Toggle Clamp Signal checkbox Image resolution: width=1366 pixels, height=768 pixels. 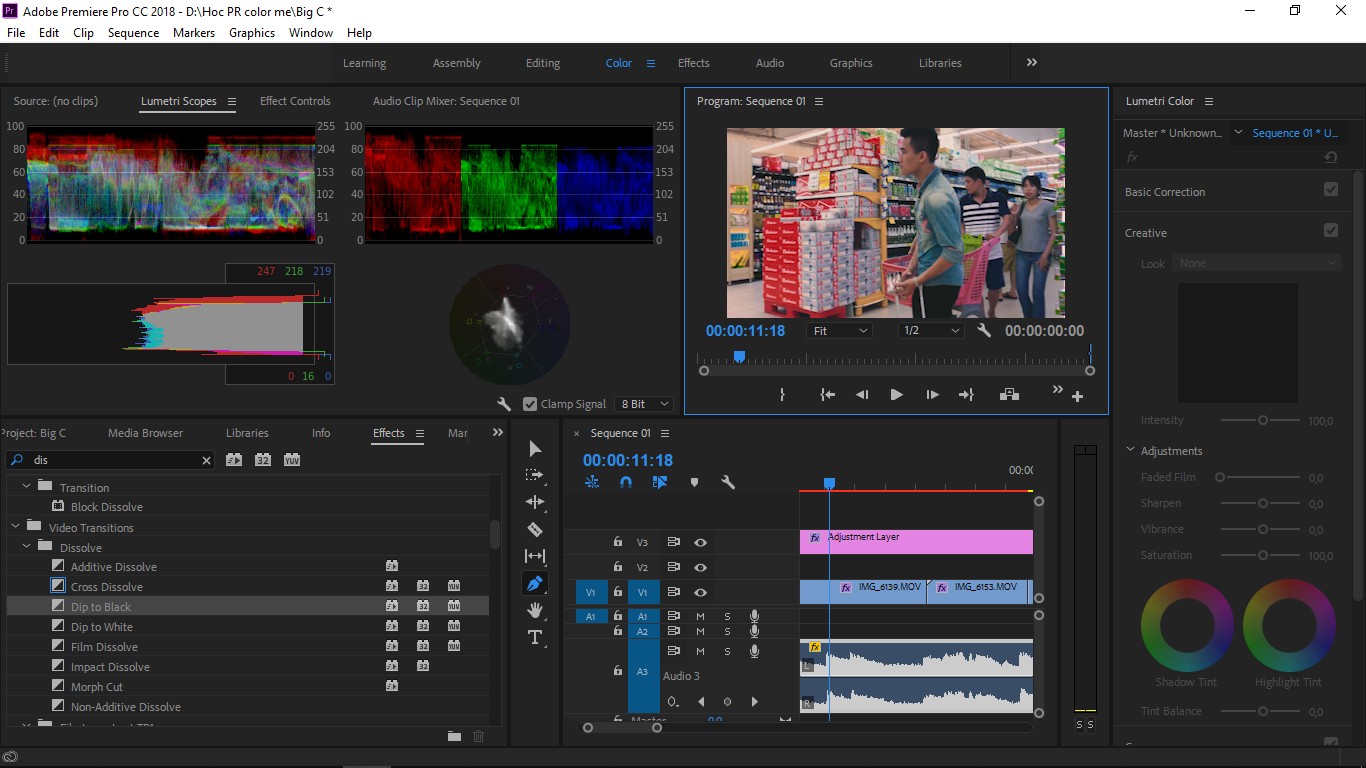pyautogui.click(x=530, y=404)
